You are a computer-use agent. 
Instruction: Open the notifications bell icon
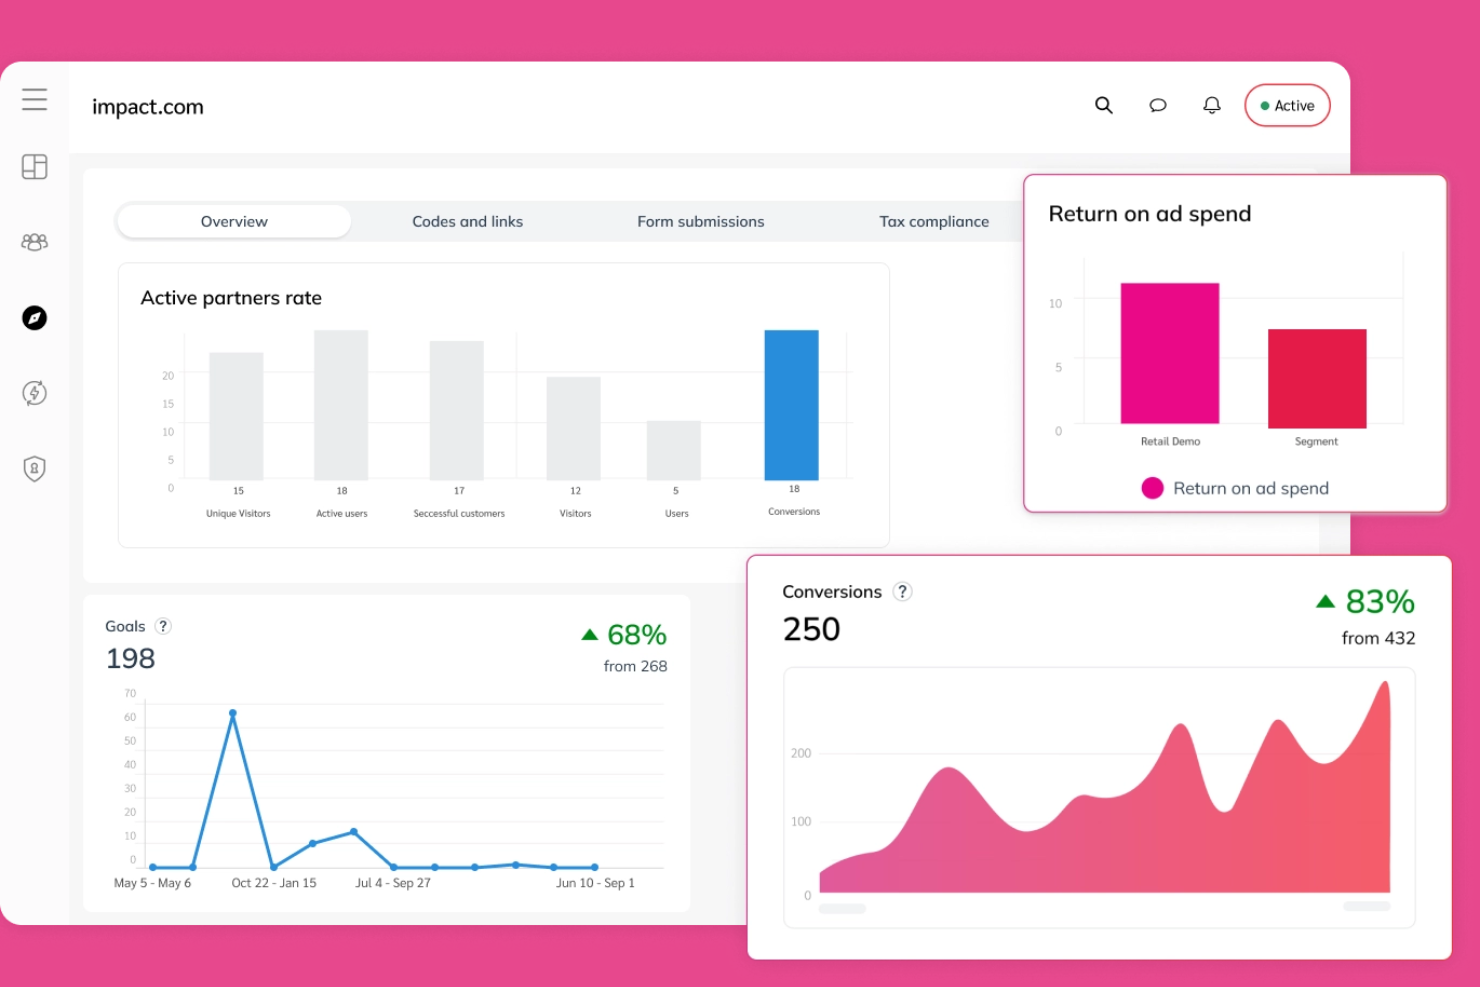point(1212,105)
